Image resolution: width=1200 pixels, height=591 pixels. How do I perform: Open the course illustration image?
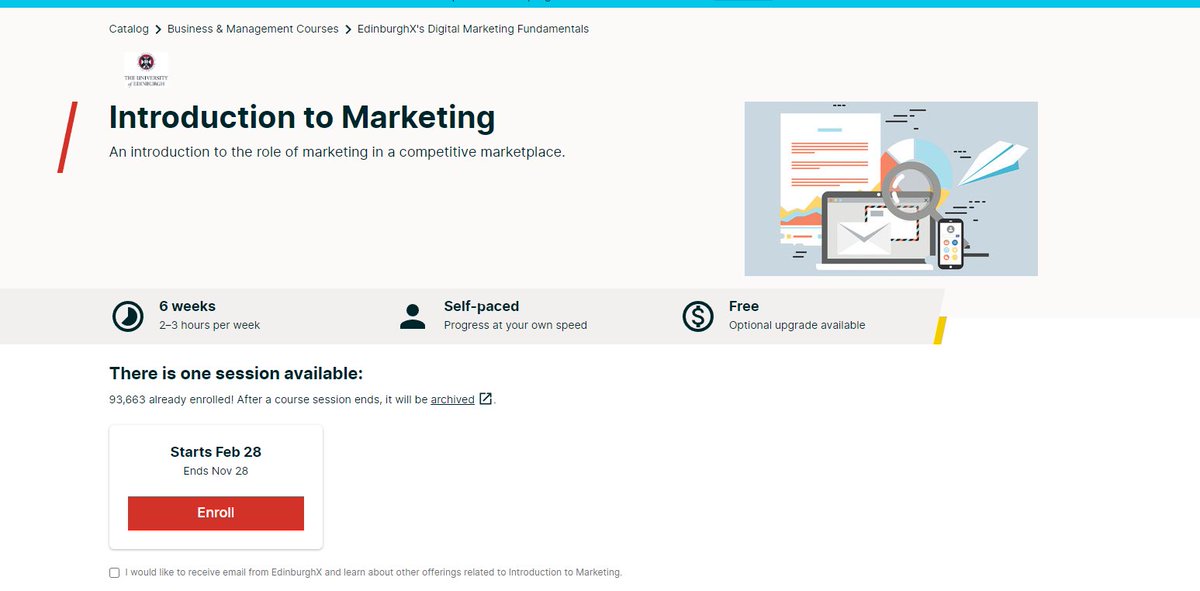891,188
